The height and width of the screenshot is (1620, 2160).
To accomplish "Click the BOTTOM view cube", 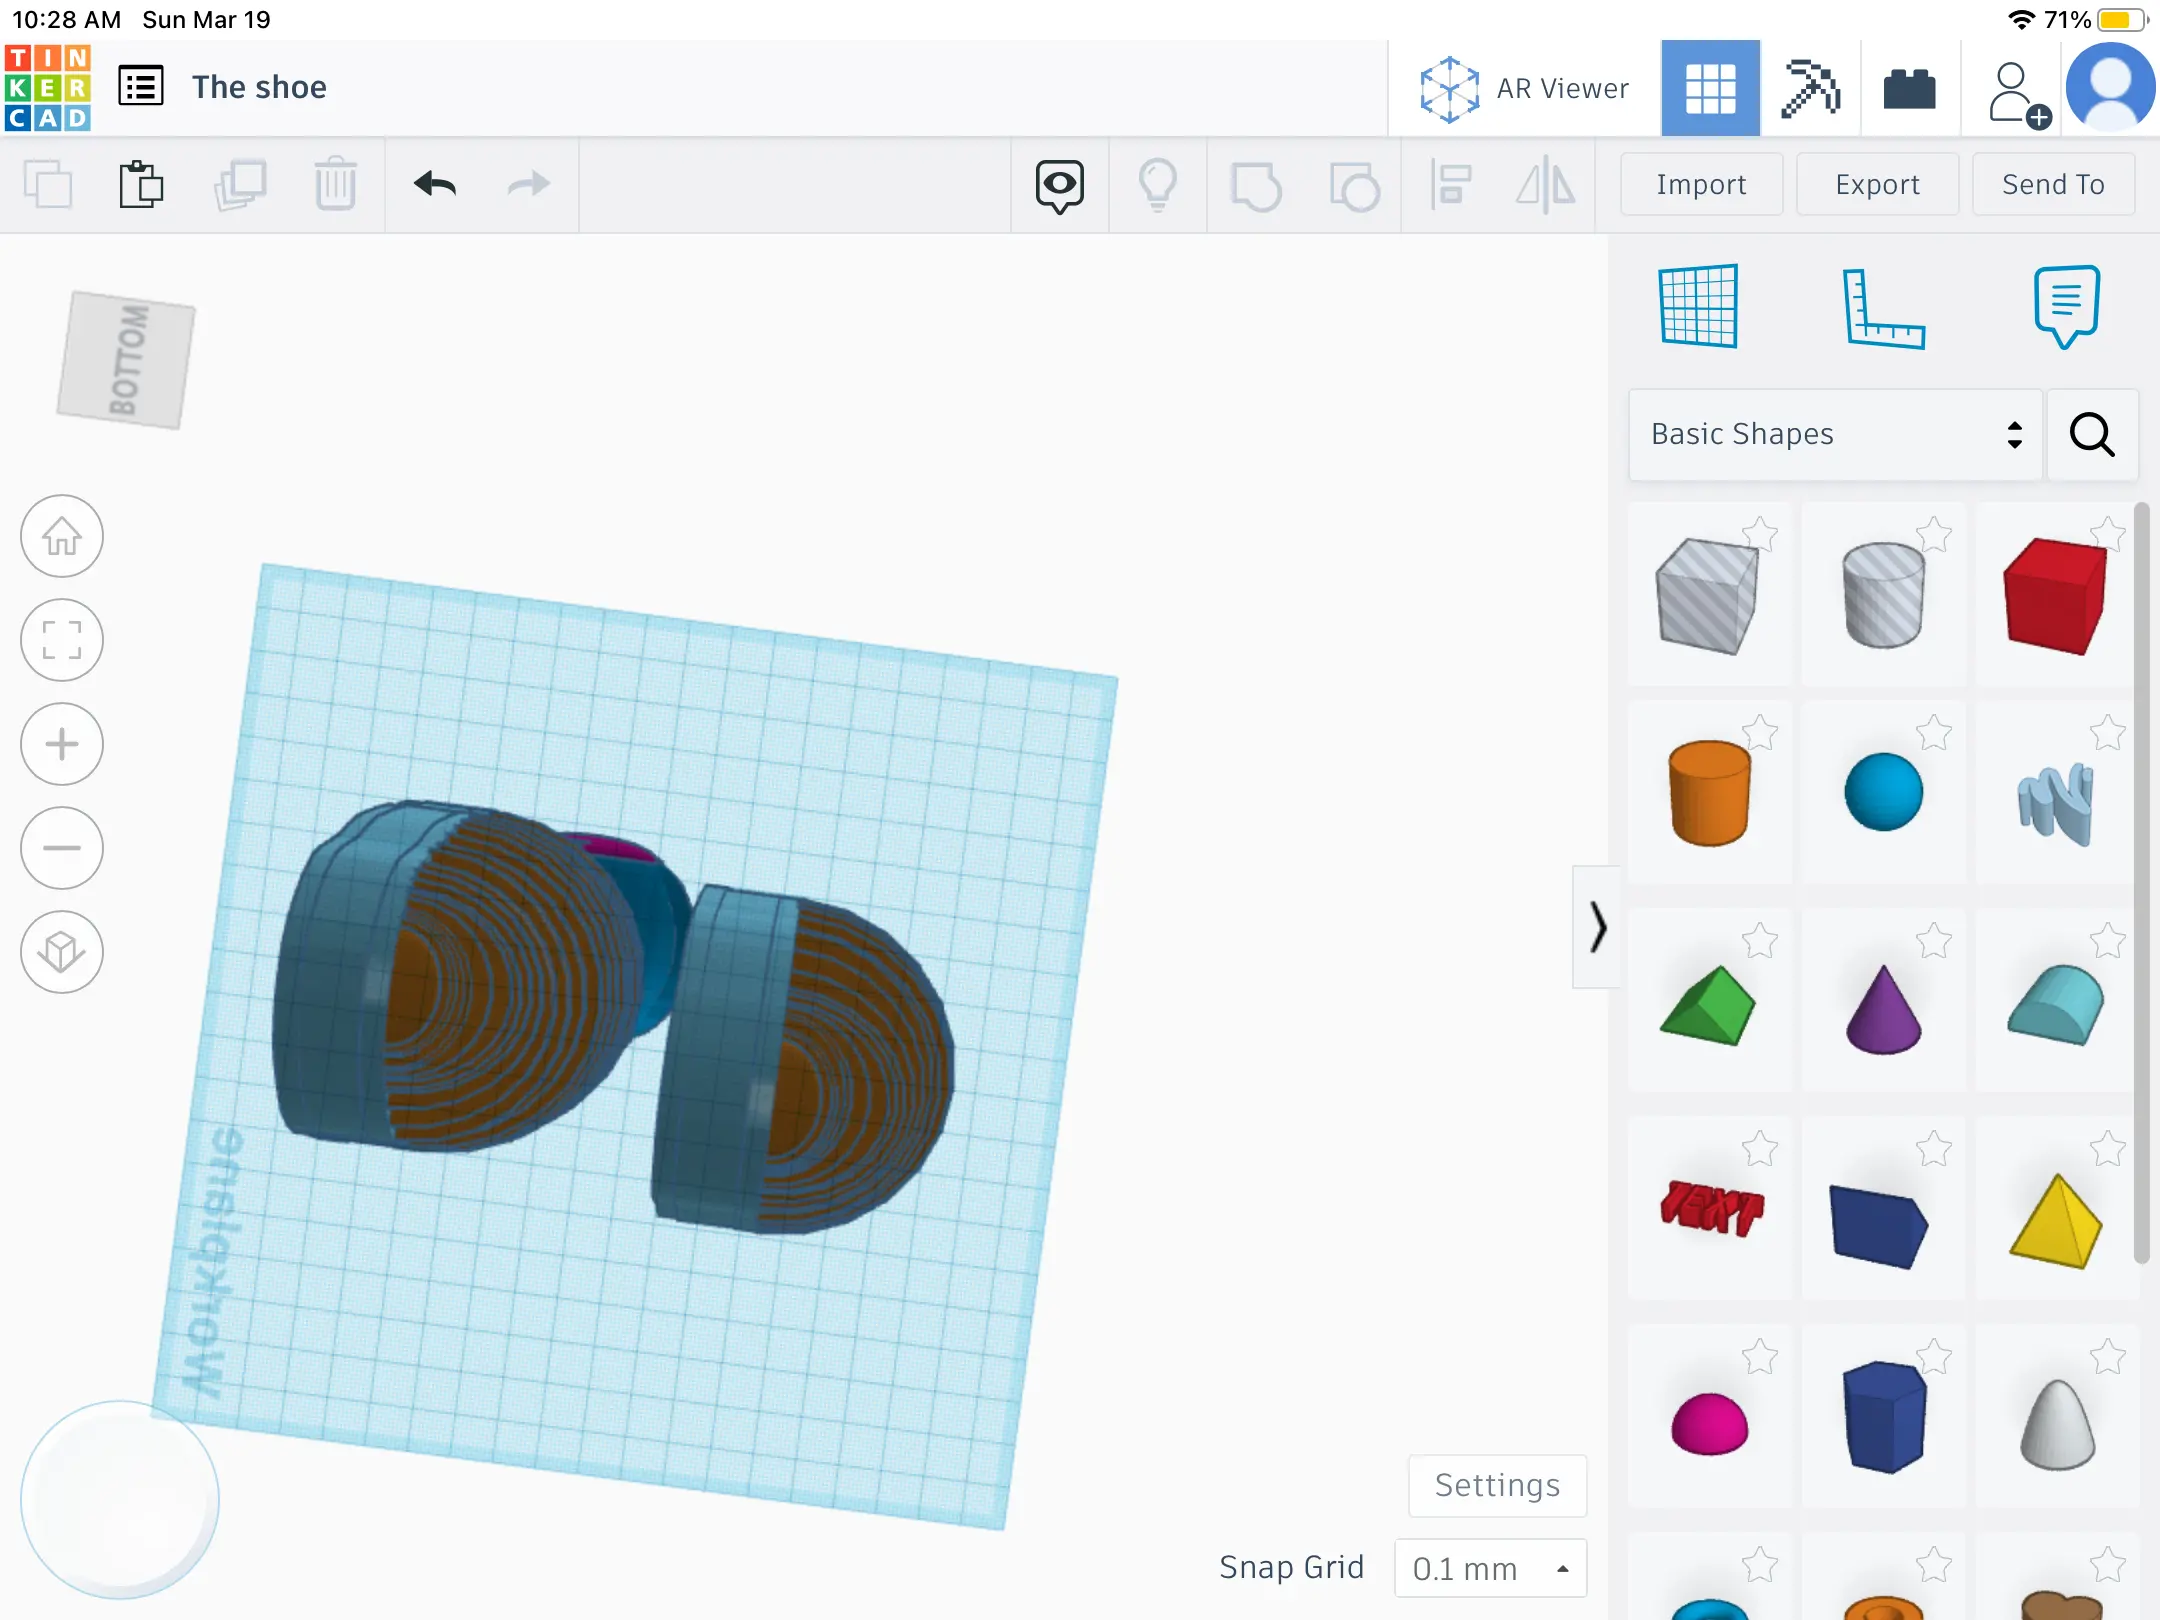I will 126,360.
